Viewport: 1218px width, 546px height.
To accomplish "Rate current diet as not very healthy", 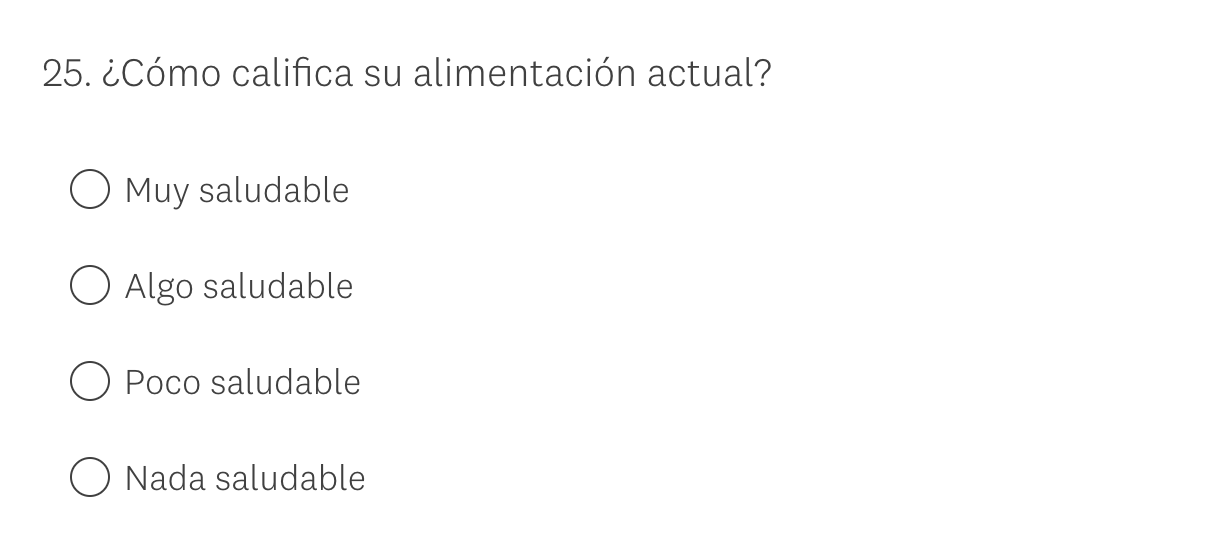I will click(x=90, y=382).
